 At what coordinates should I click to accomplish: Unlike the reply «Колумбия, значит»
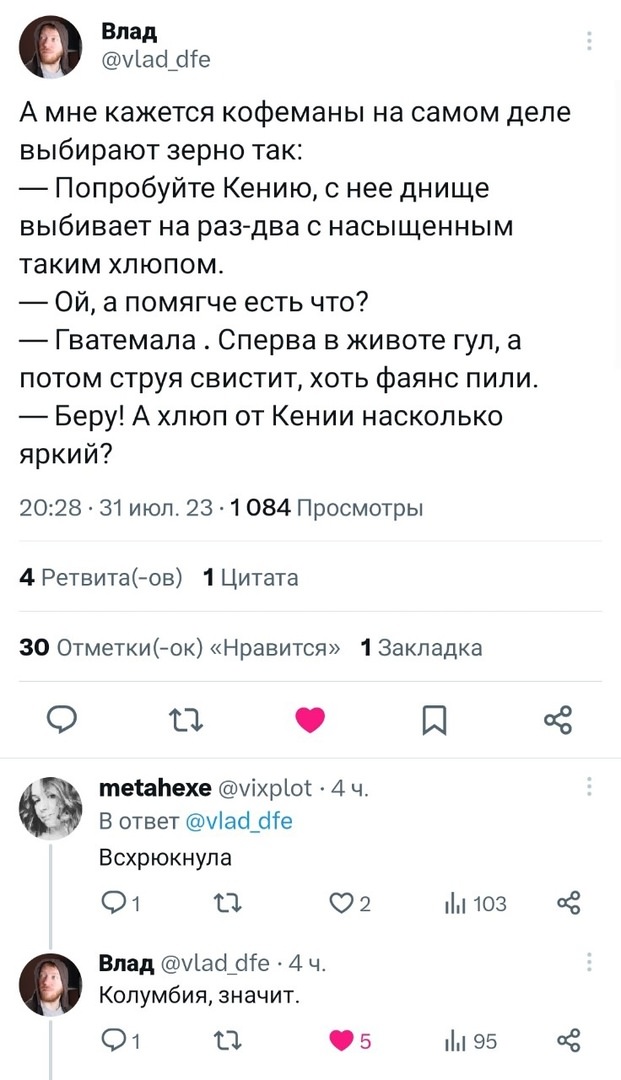[340, 1040]
